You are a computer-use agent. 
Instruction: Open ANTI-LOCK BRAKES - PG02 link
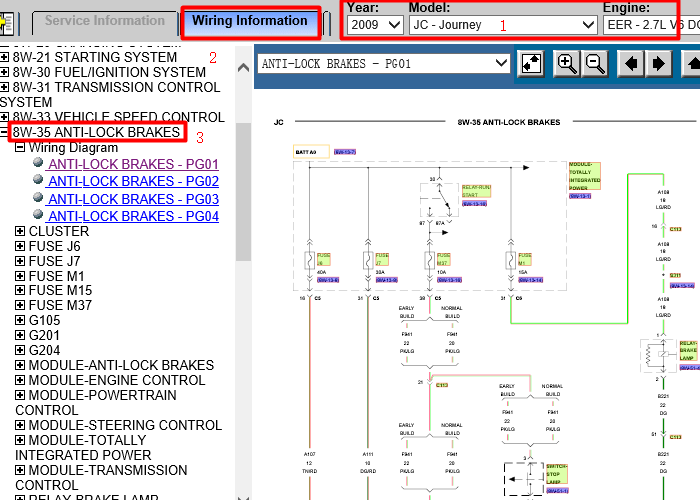[133, 181]
